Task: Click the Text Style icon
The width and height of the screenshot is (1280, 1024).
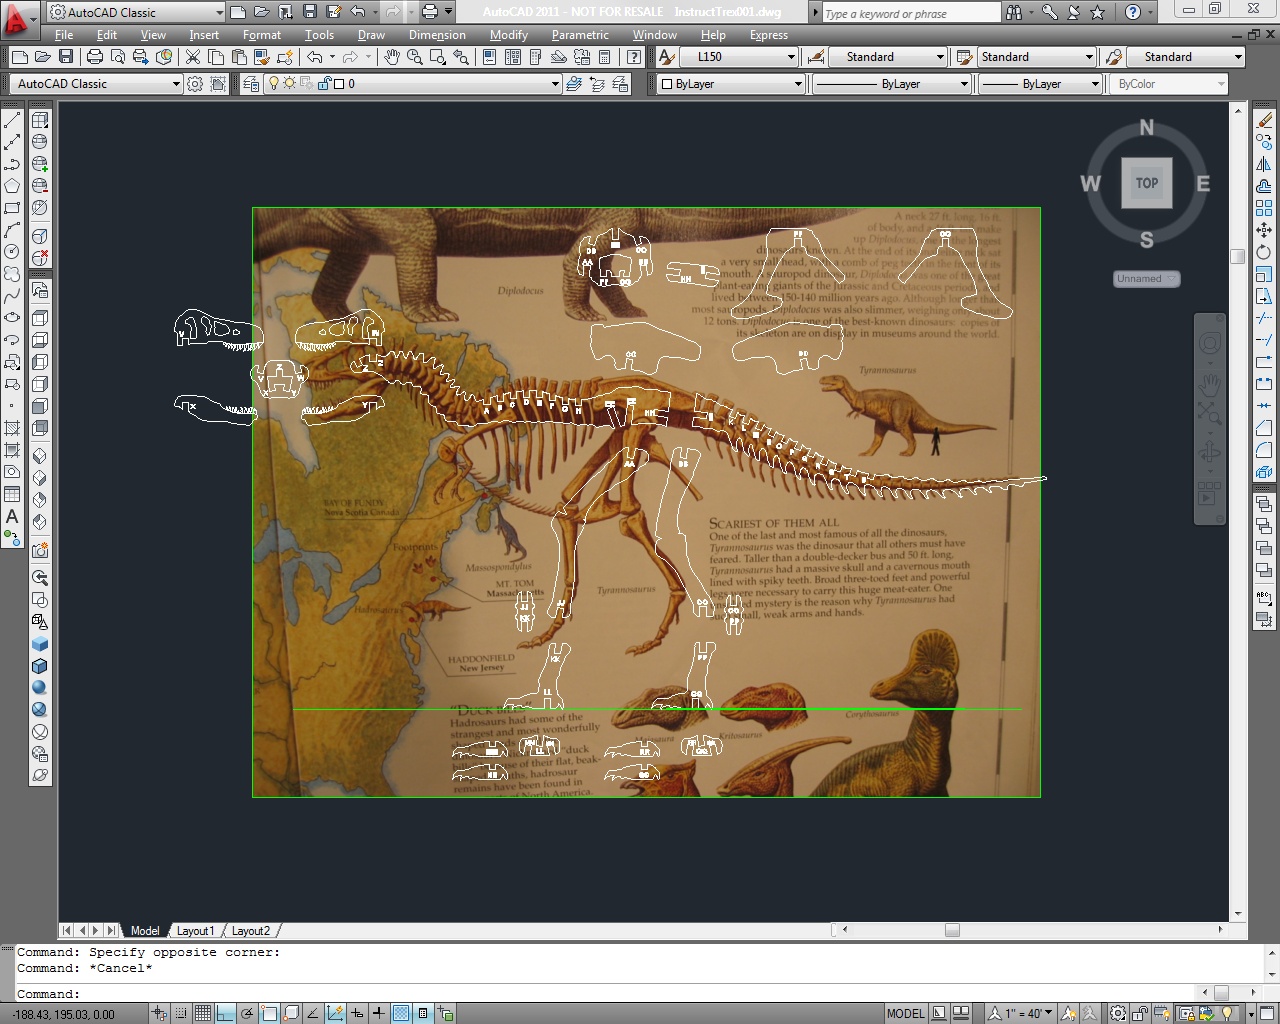Action: 667,57
